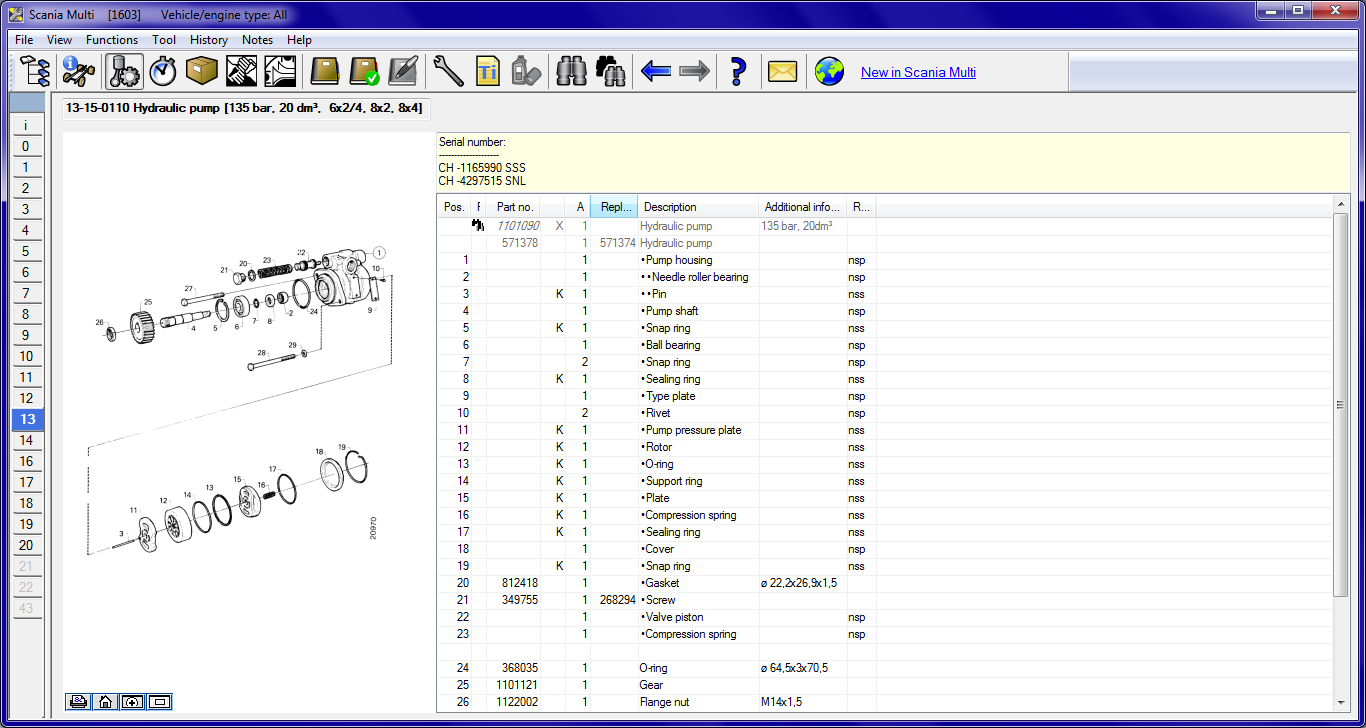Select the Needle roller bearing row
Screen dimensions: 1366x728
coord(886,277)
